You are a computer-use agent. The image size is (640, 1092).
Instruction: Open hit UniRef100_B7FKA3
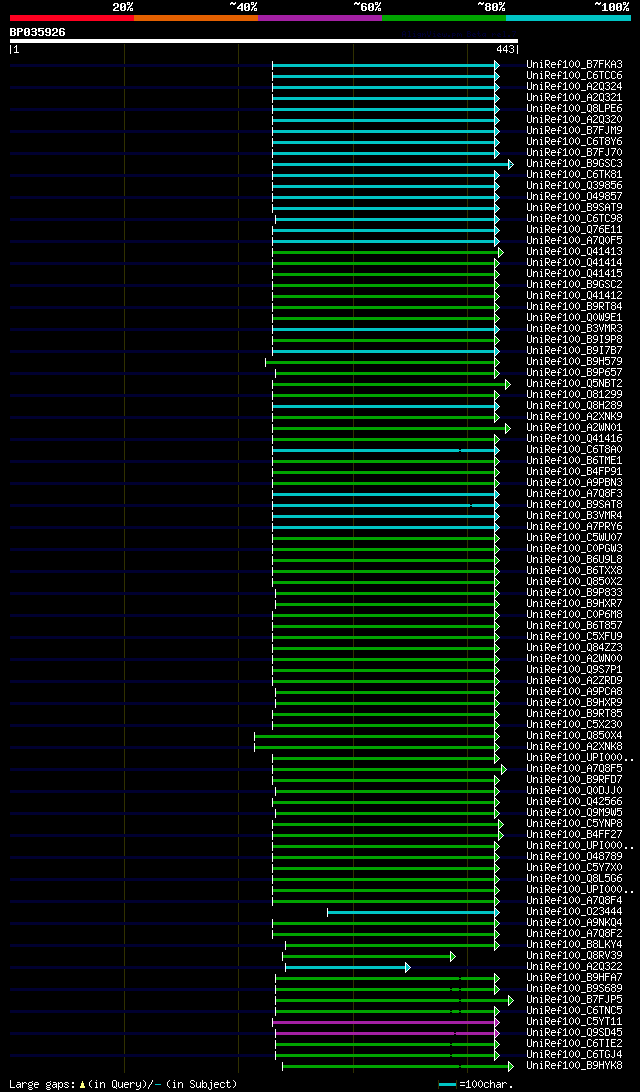pos(575,65)
